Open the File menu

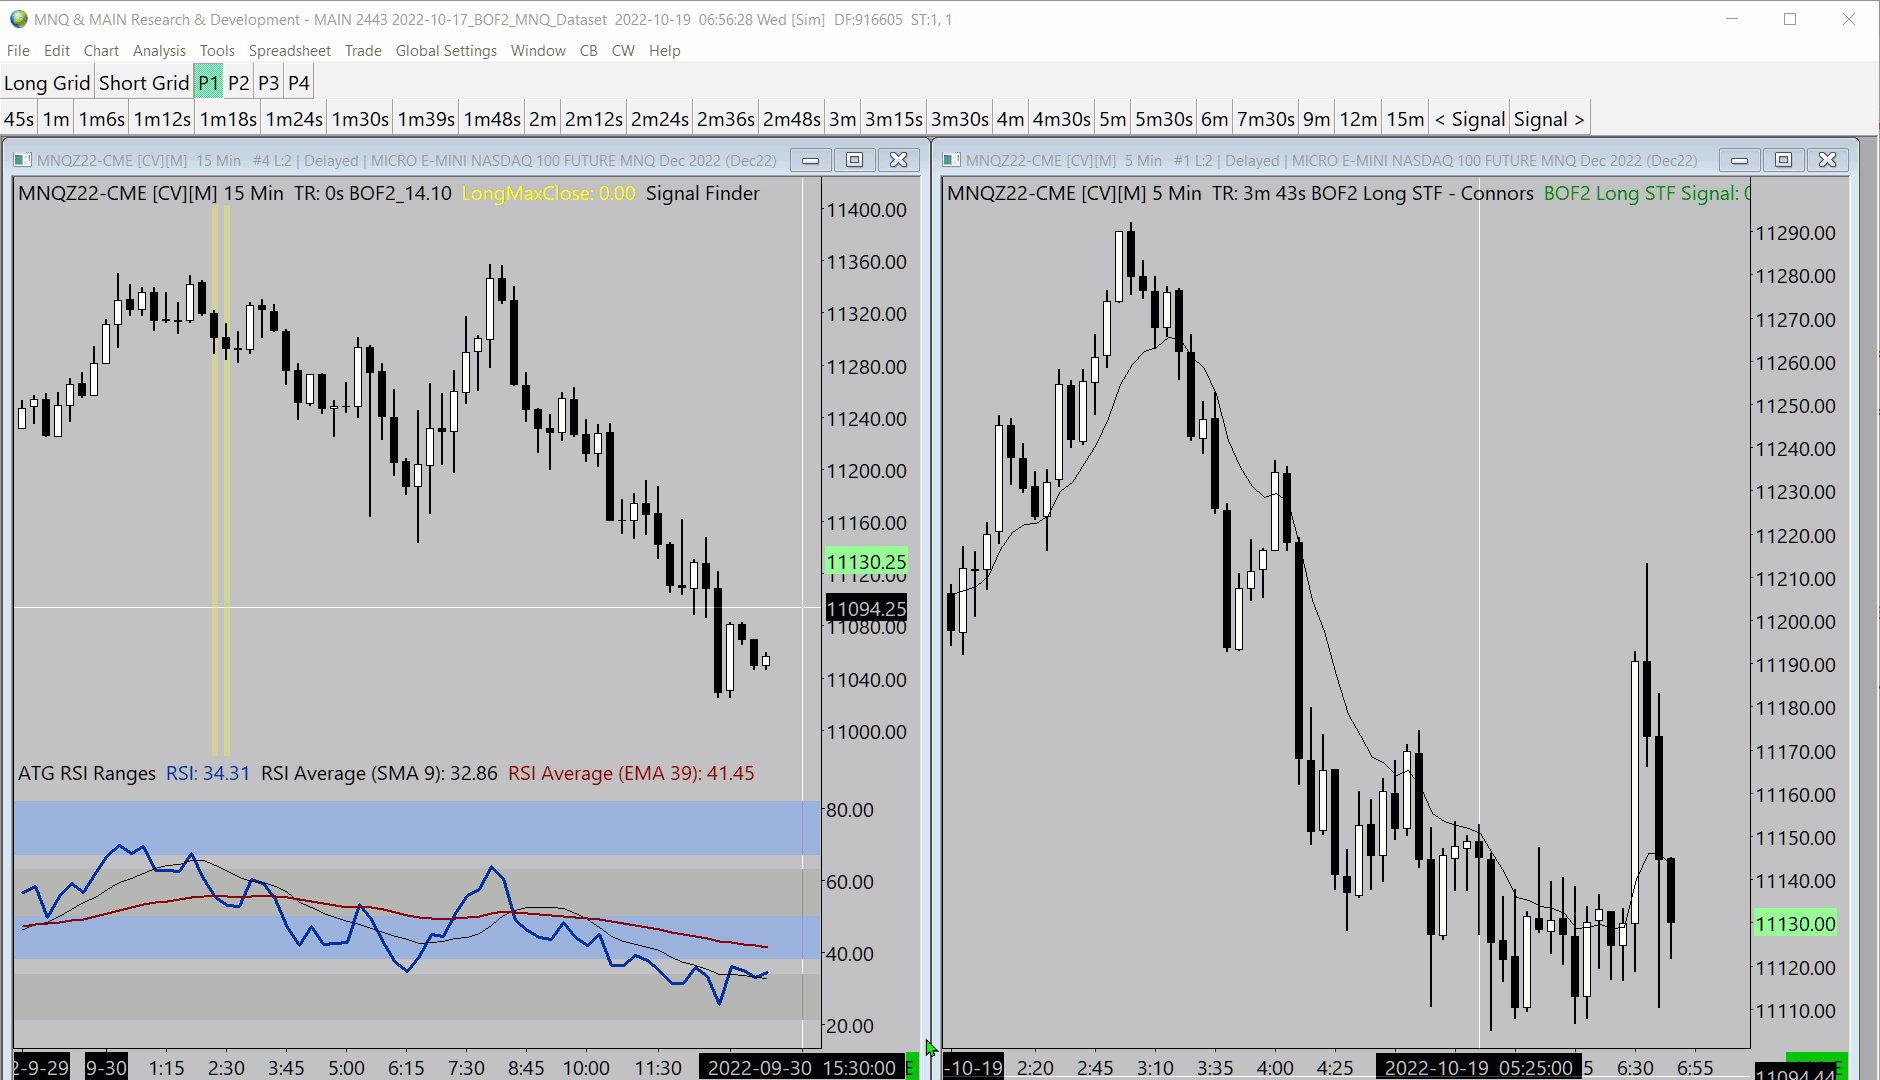(x=18, y=50)
